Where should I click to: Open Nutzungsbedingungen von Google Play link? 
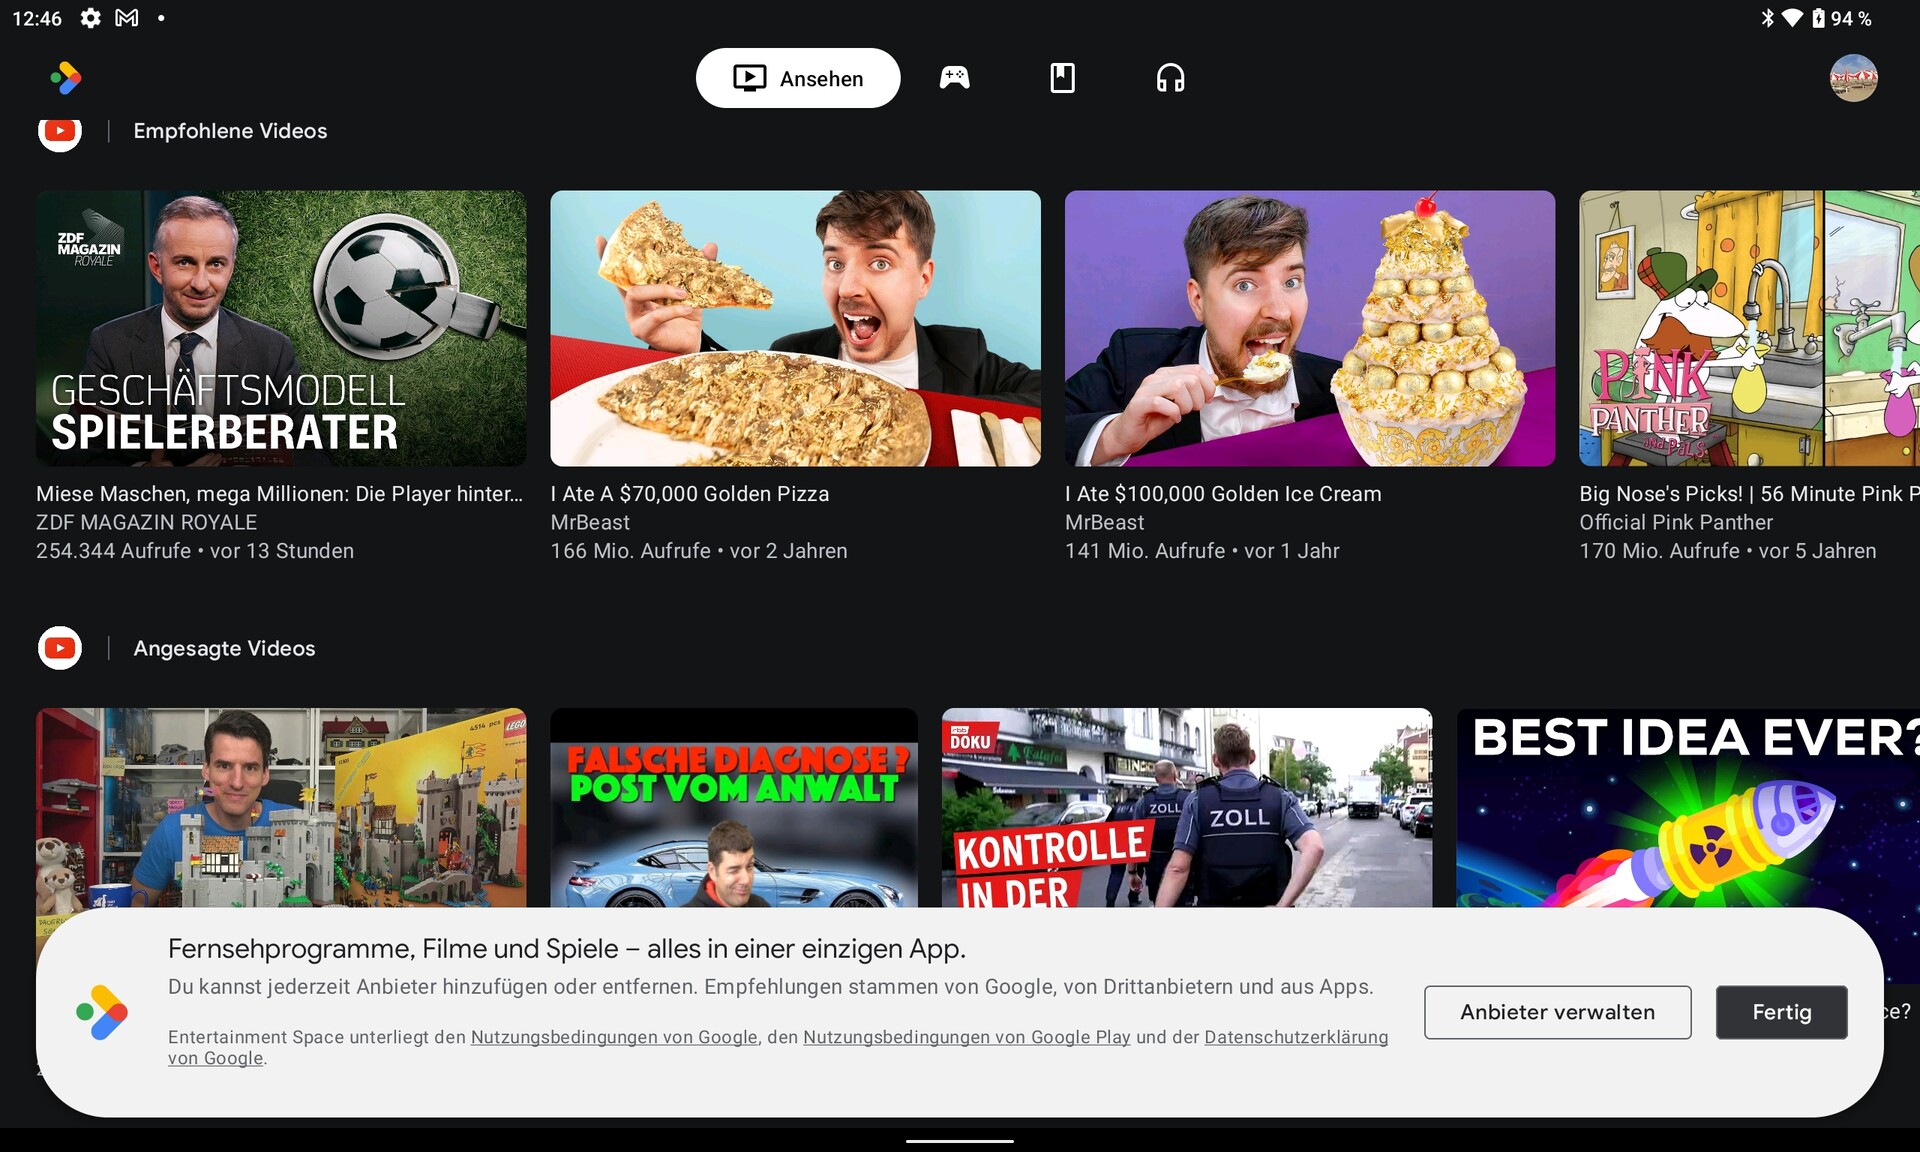coord(966,1037)
